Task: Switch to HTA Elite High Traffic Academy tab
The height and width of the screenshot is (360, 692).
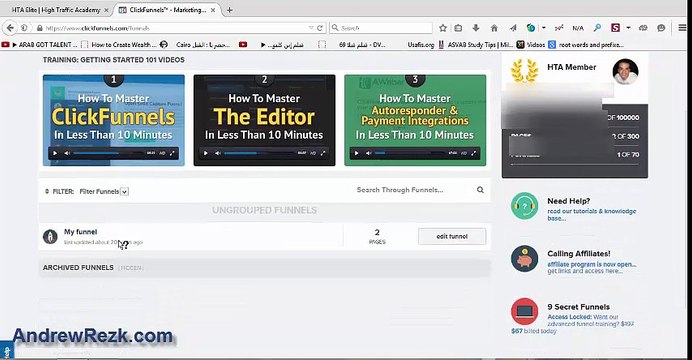Action: (56, 10)
